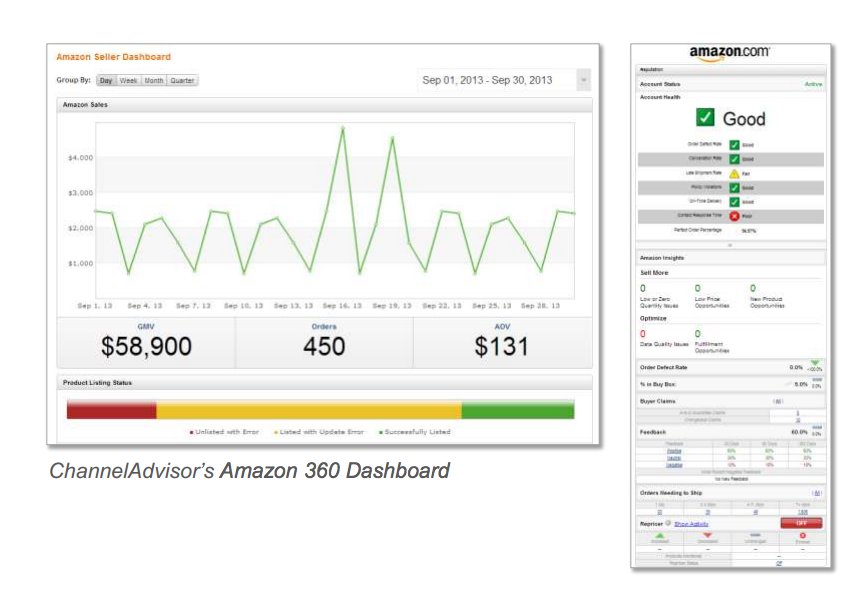
Task: Switch grouping to Month
Action: click(154, 80)
